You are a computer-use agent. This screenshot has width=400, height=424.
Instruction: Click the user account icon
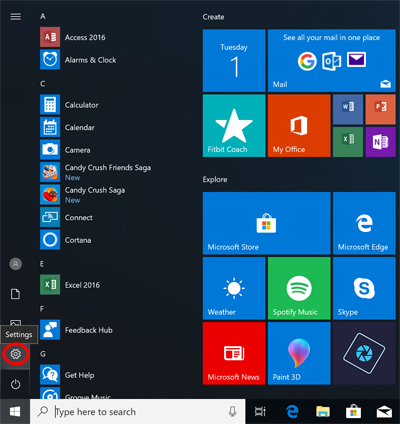pos(15,264)
